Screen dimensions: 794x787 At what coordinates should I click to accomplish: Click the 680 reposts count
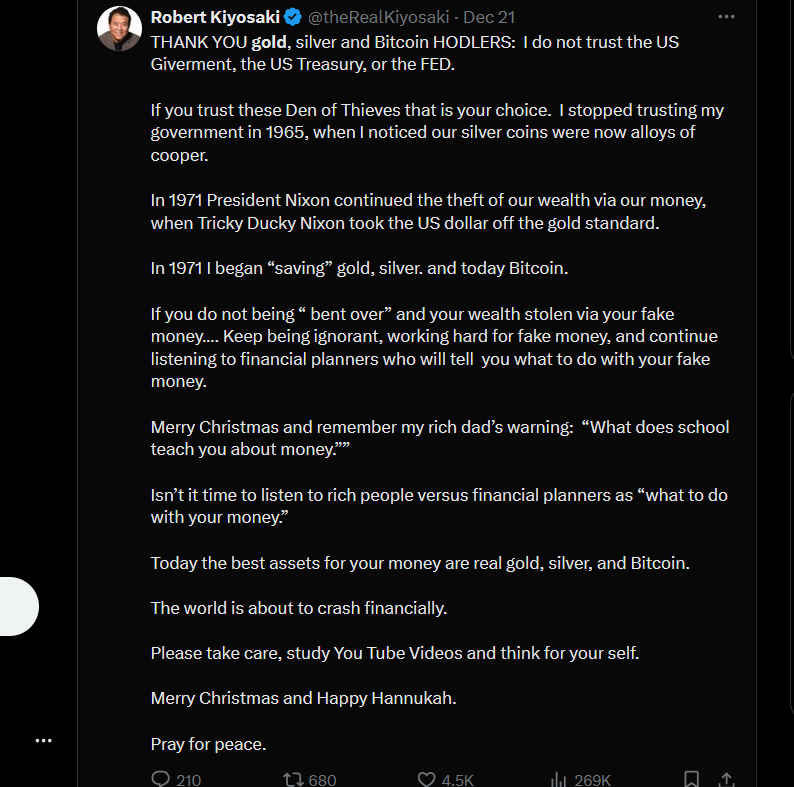(323, 780)
